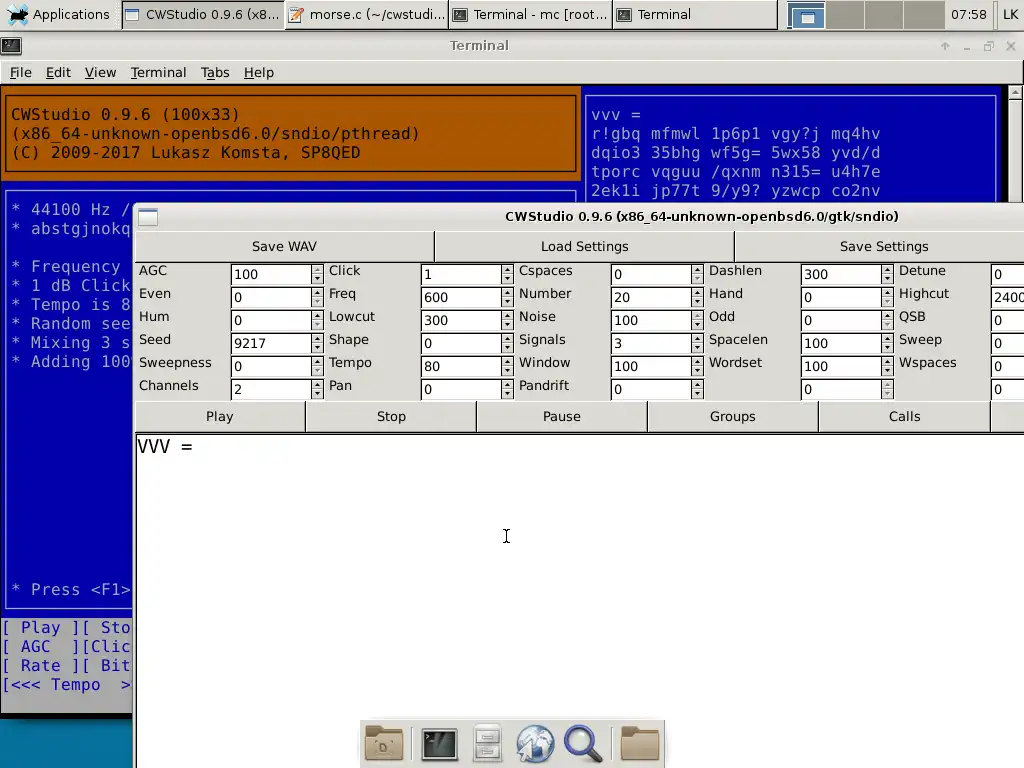Click the Highcut field showing 2400

tap(1008, 297)
